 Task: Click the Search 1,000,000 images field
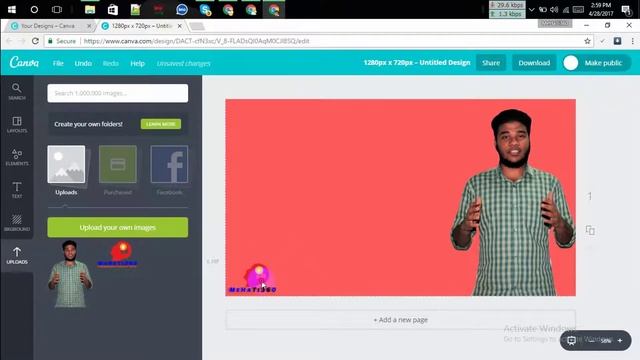coord(118,93)
